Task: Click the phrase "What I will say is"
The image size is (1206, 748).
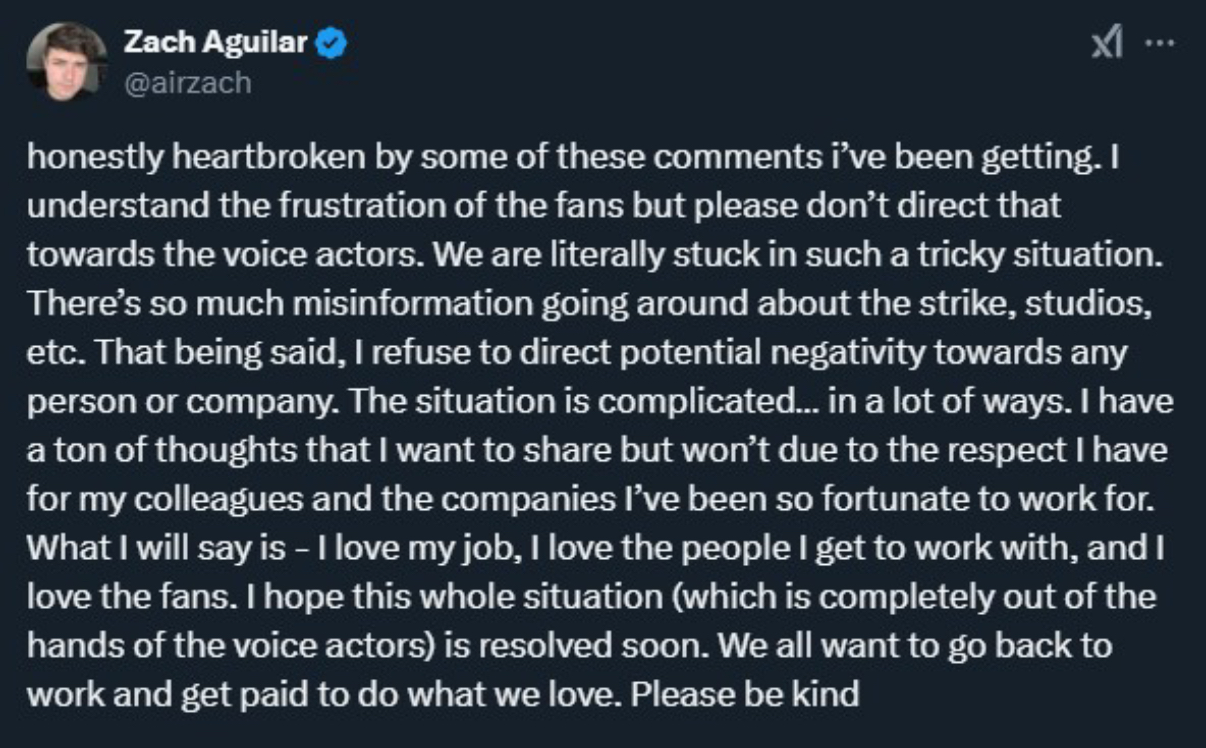Action: (x=148, y=547)
